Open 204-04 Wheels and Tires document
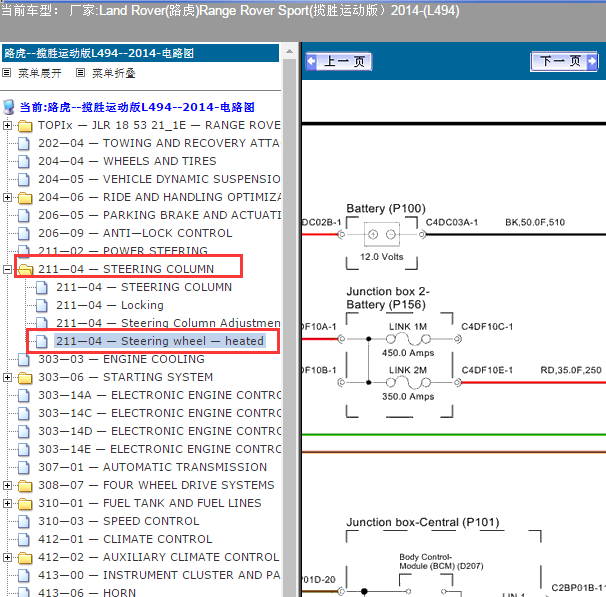The width and height of the screenshot is (606, 597). pos(127,161)
